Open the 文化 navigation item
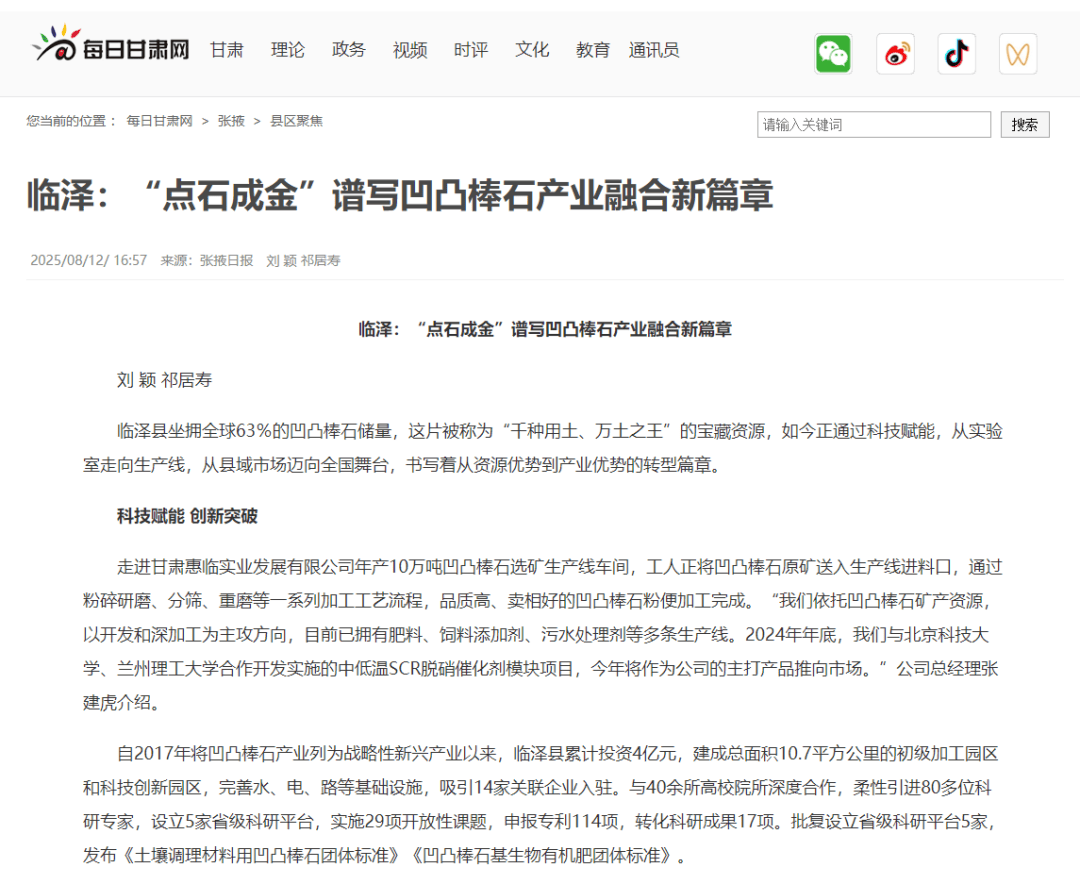This screenshot has width=1080, height=884. pos(532,50)
